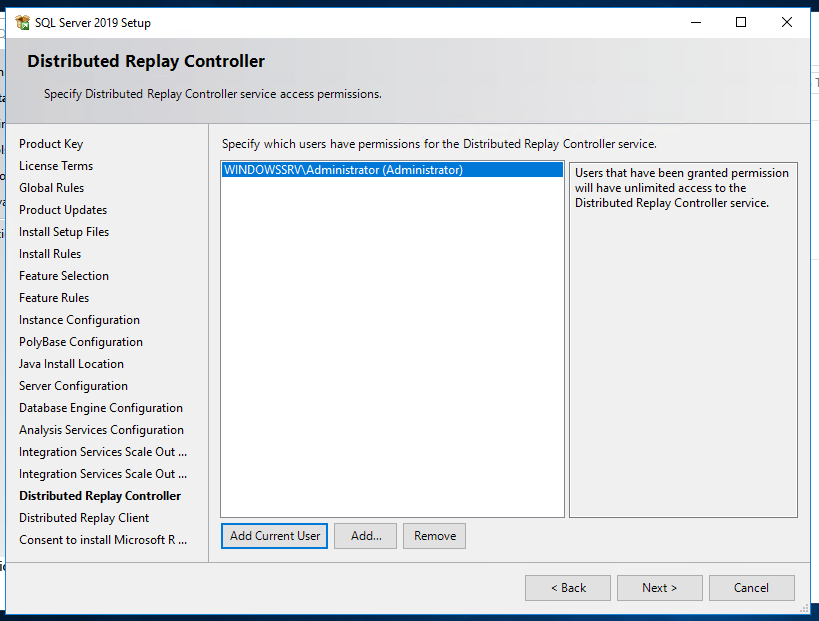Proceed with the Next > button

(x=660, y=588)
